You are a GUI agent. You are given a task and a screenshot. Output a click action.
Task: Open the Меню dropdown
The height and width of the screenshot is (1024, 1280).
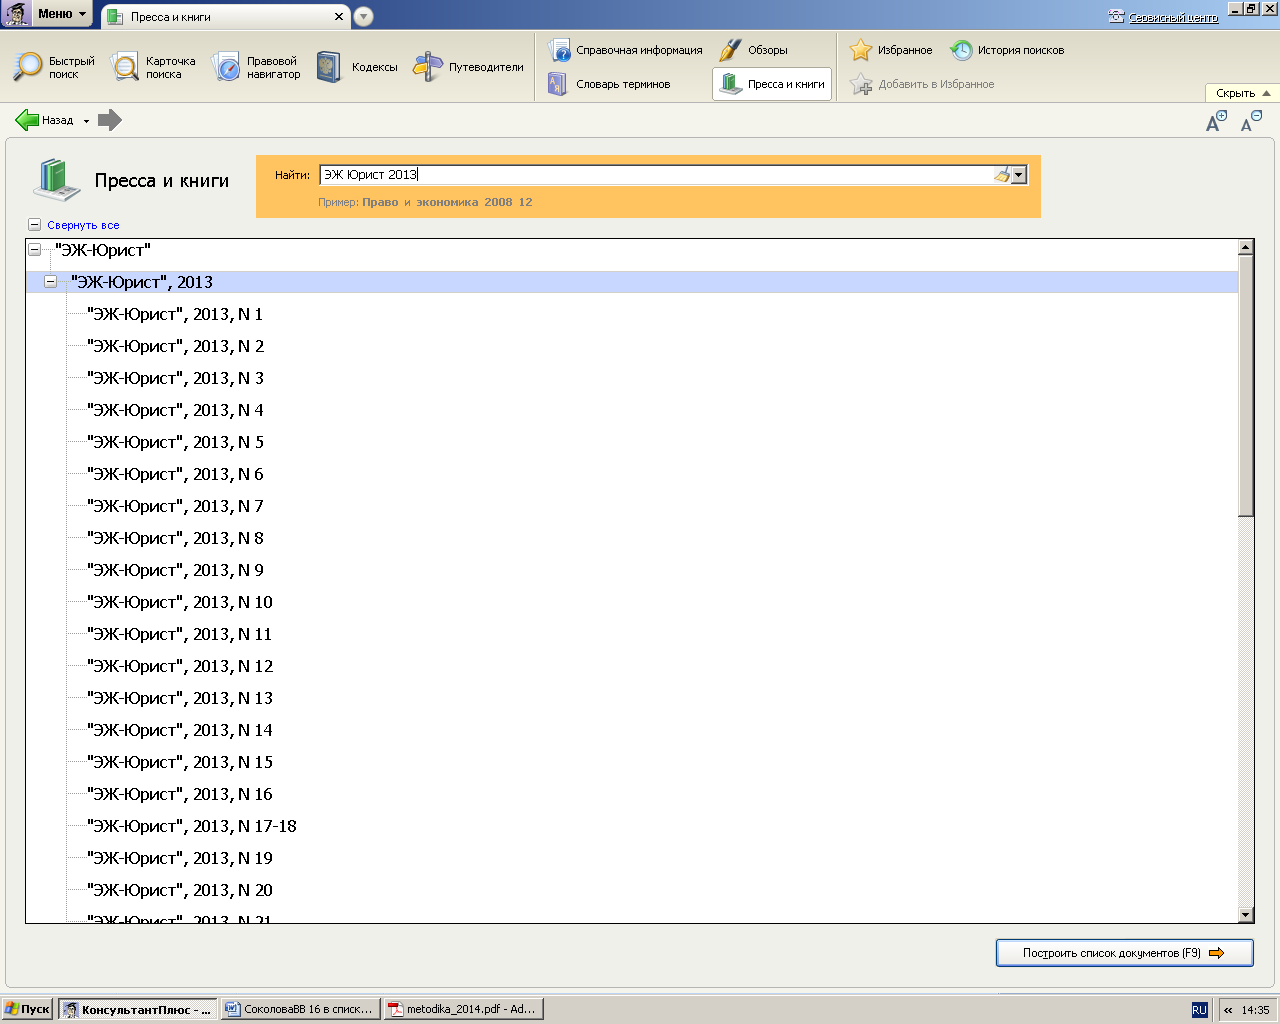tap(61, 14)
